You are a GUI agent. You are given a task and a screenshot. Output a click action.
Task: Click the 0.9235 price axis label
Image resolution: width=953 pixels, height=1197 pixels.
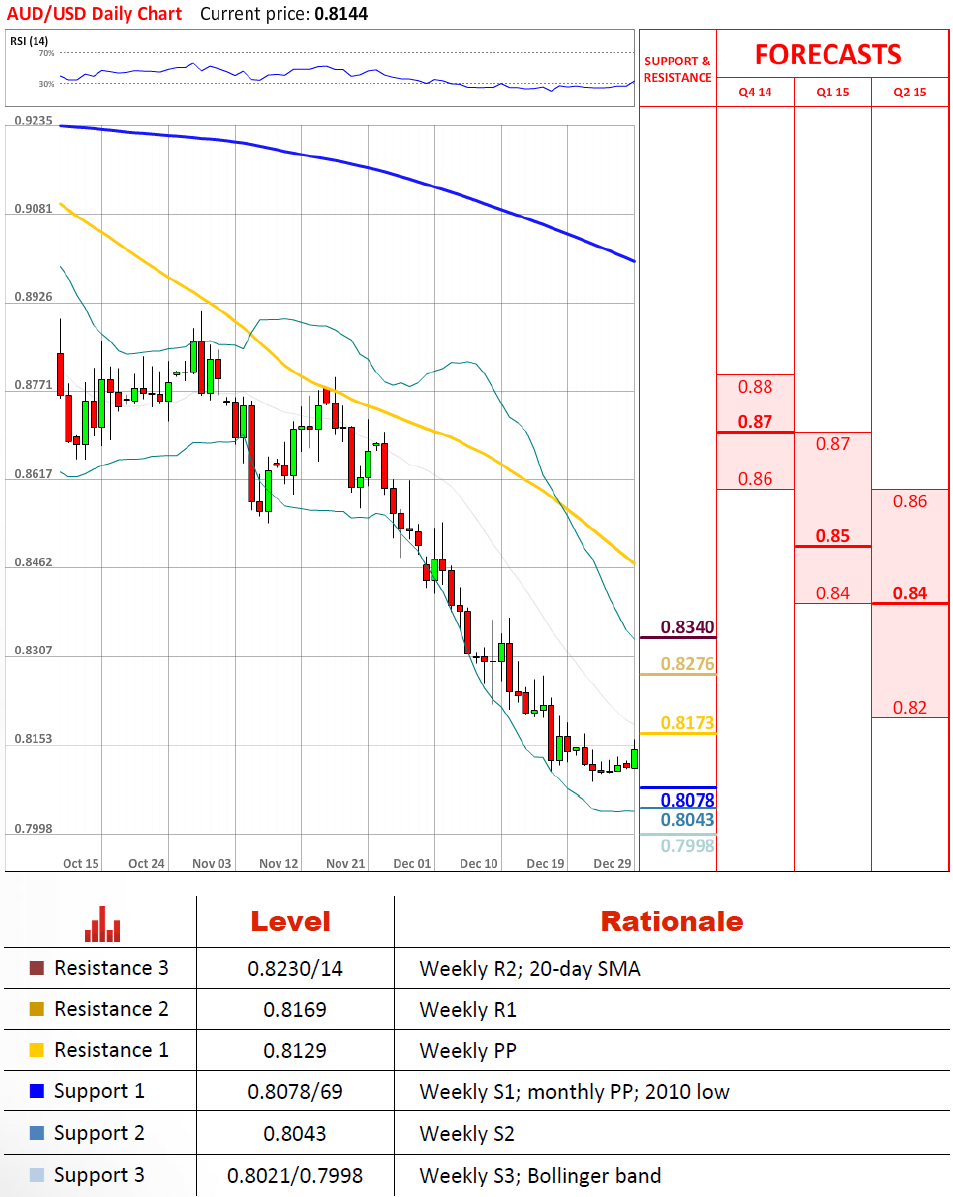(34, 121)
